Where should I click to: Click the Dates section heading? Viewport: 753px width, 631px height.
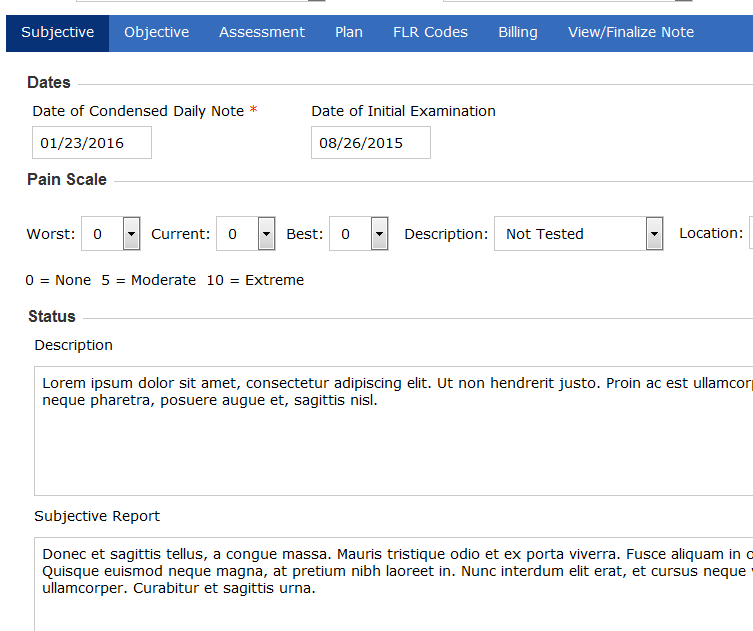[49, 83]
